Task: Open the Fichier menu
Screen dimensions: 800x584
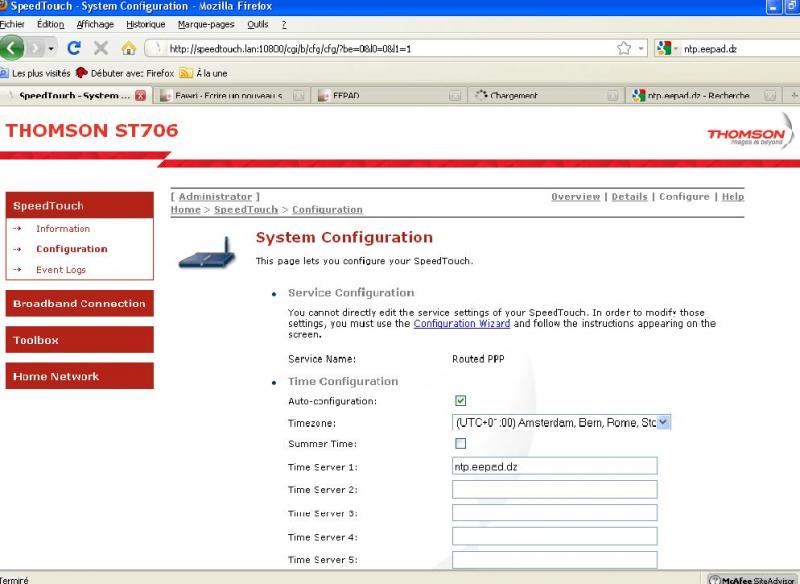Action: tap(12, 24)
